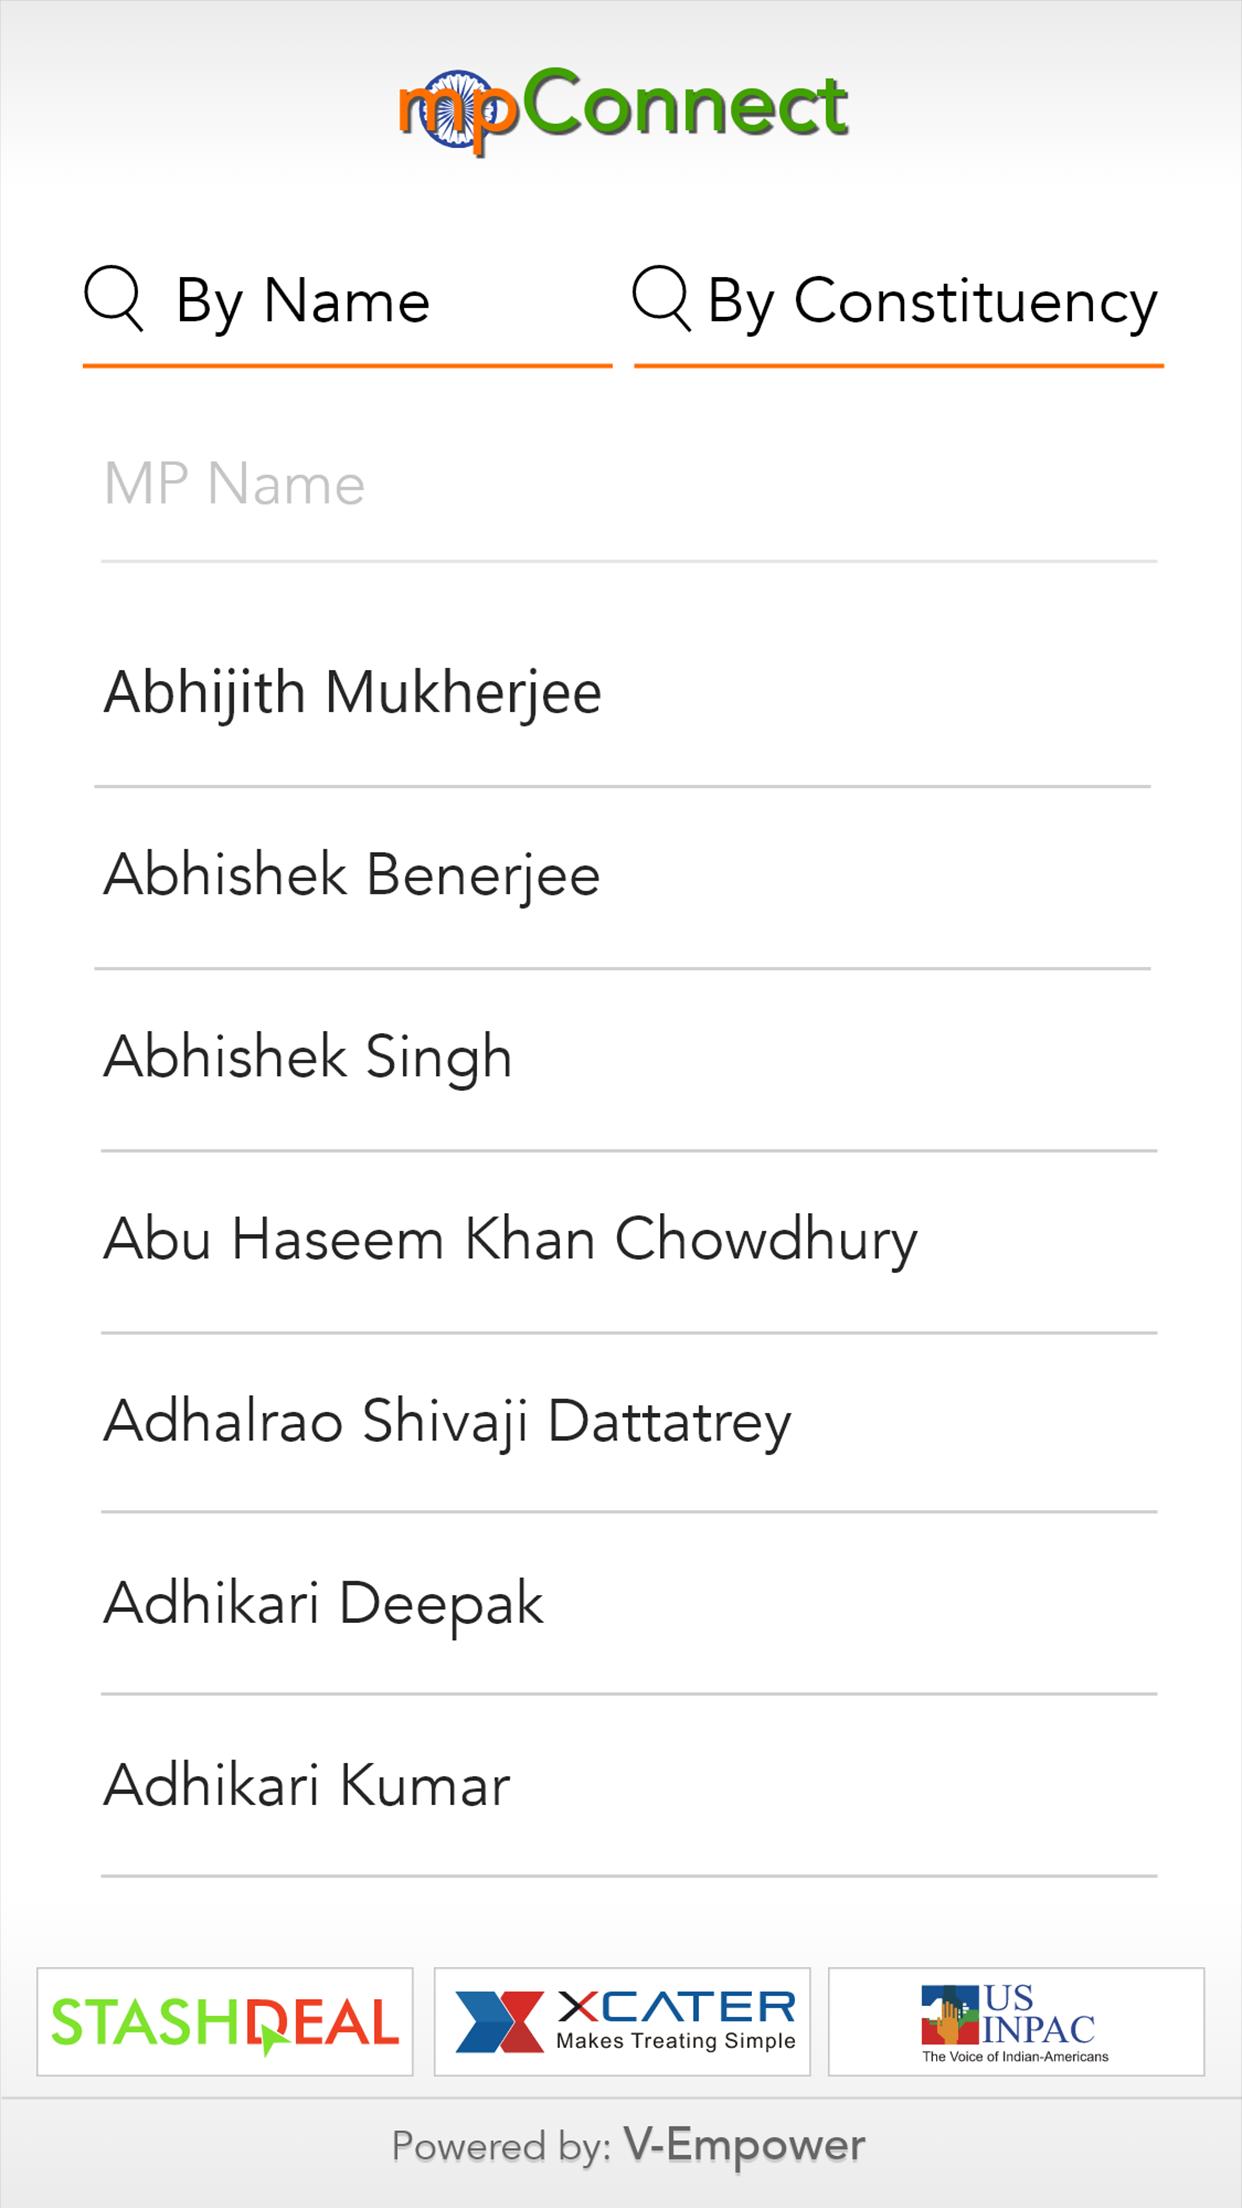Open Abhishek Singh's entry

(307, 1058)
